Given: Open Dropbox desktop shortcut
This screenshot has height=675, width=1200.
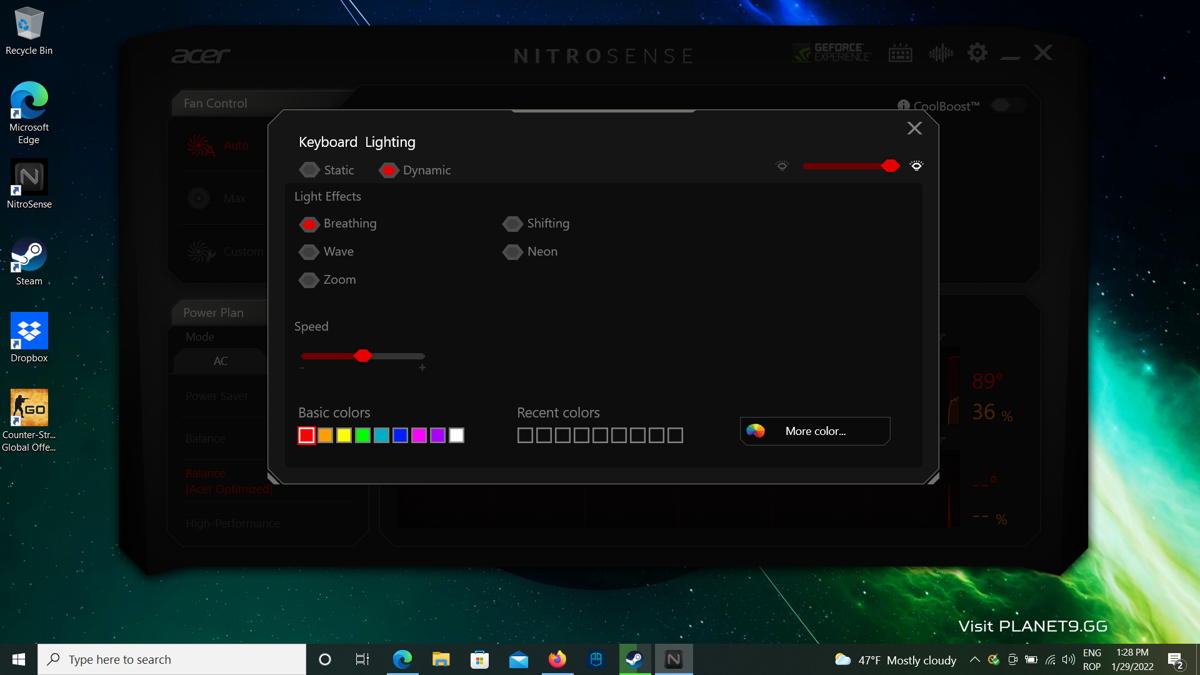Looking at the screenshot, I should (29, 338).
